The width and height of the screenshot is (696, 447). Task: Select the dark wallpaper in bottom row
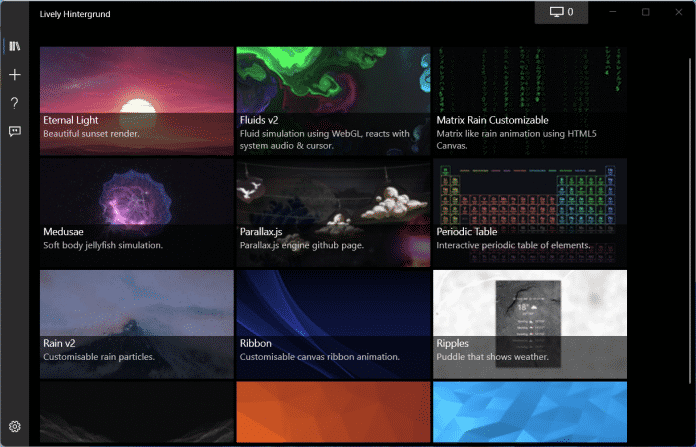(136, 411)
